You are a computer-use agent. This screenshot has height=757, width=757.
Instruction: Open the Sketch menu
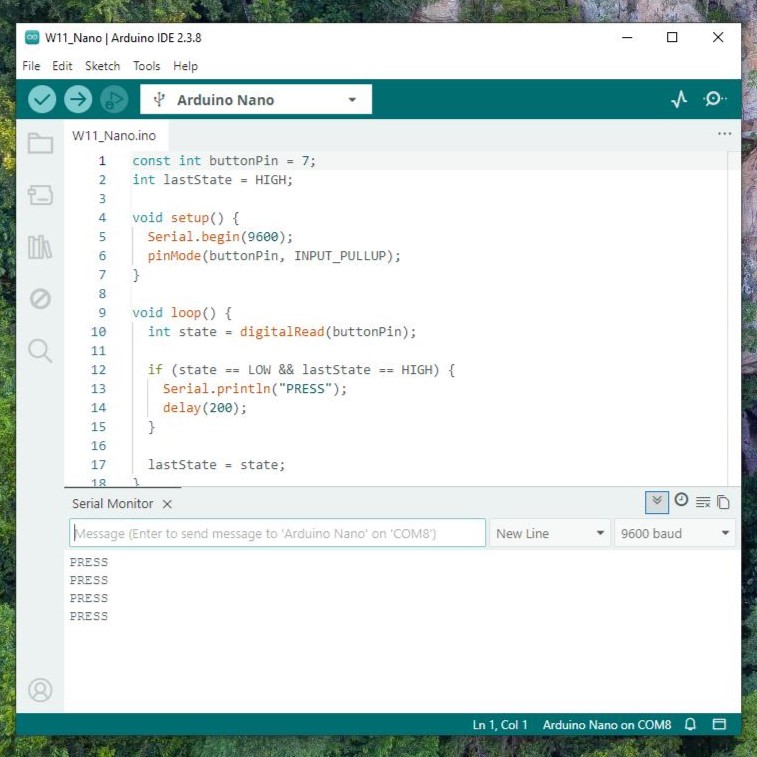[102, 66]
